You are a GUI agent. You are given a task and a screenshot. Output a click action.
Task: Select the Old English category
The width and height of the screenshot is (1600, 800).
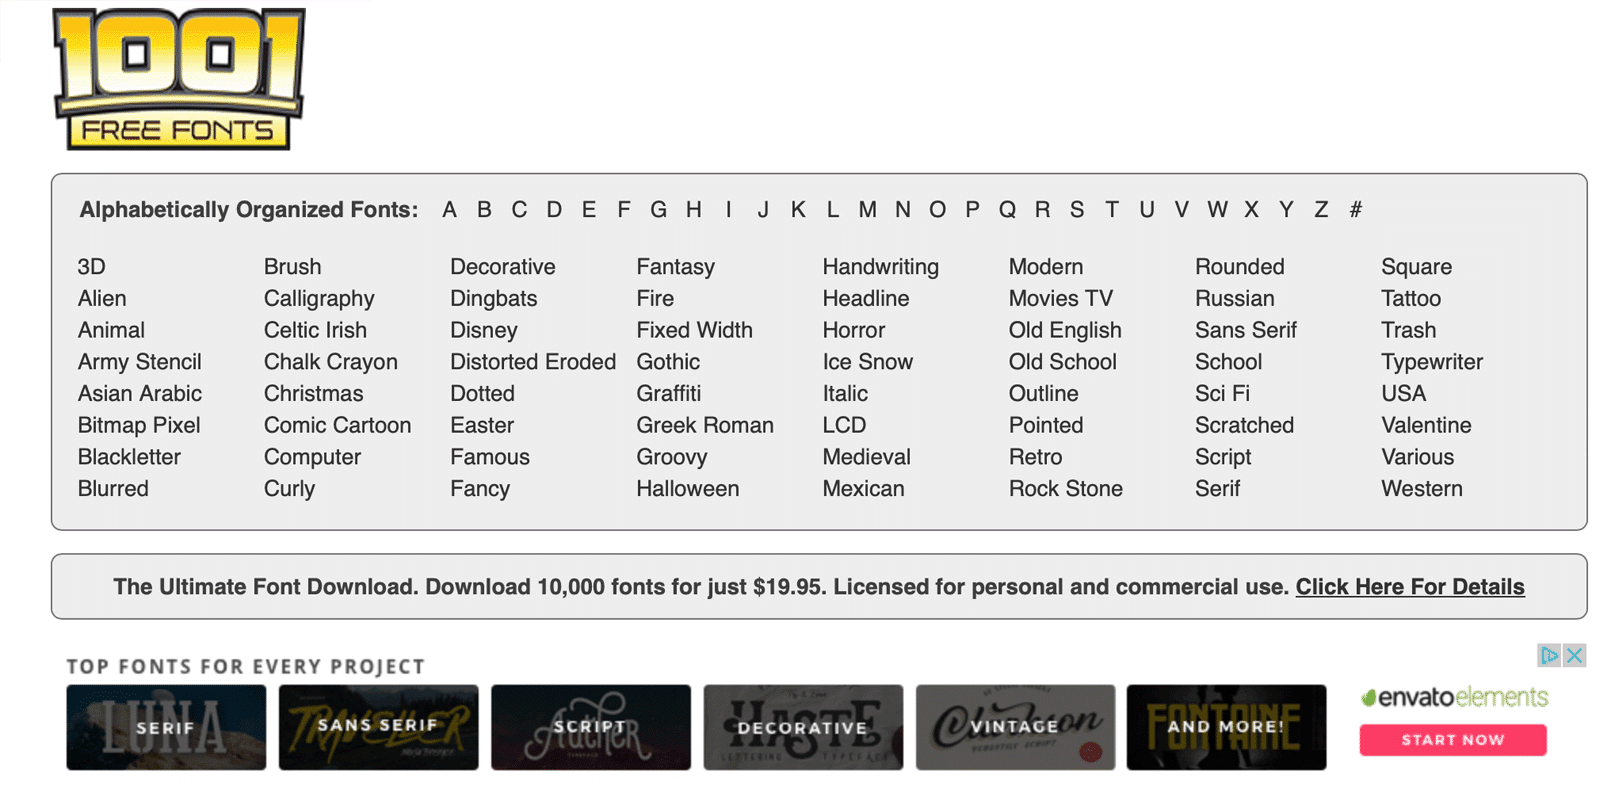tap(1065, 330)
